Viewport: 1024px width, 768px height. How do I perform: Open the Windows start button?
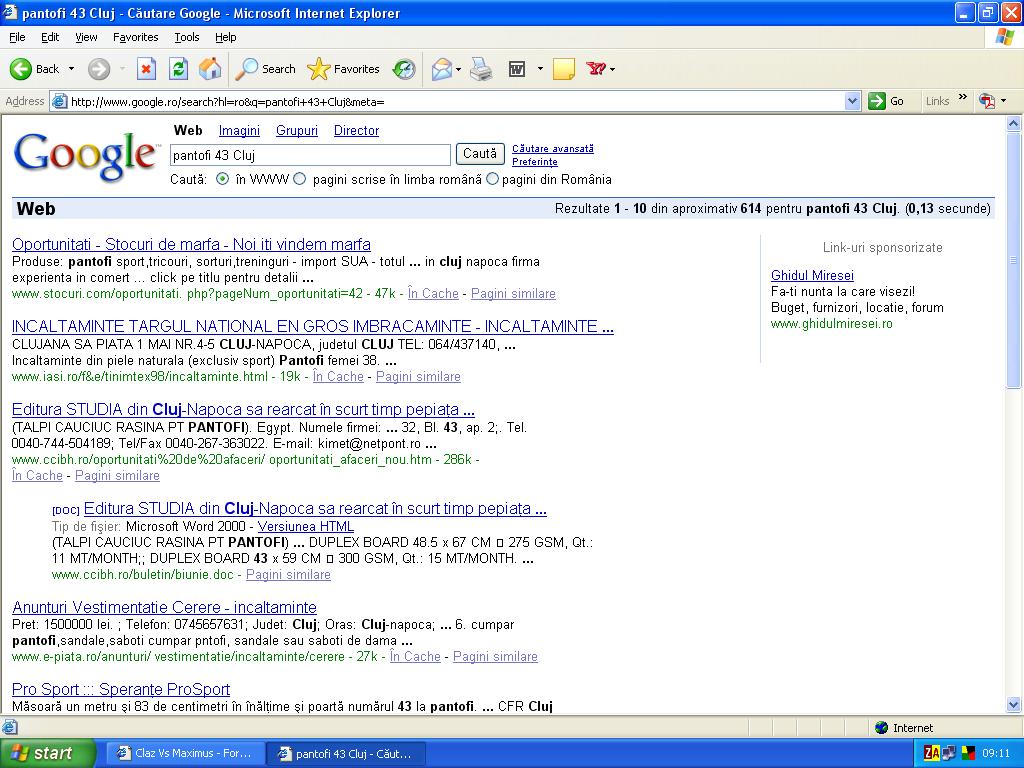[x=48, y=753]
